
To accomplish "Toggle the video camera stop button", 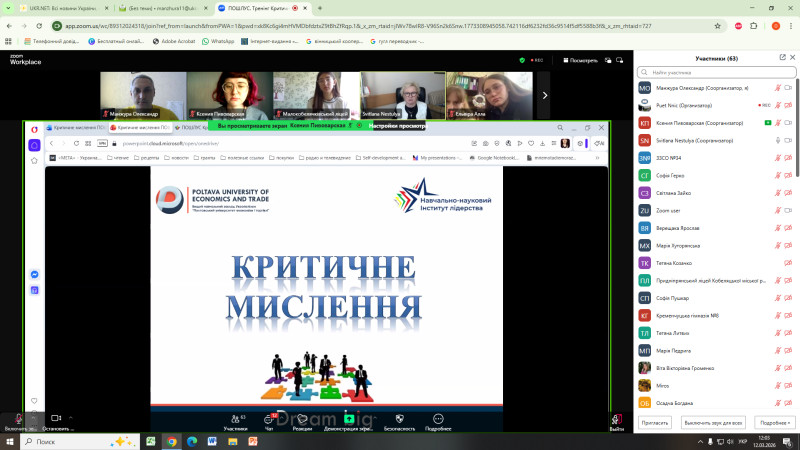I will click(56, 418).
